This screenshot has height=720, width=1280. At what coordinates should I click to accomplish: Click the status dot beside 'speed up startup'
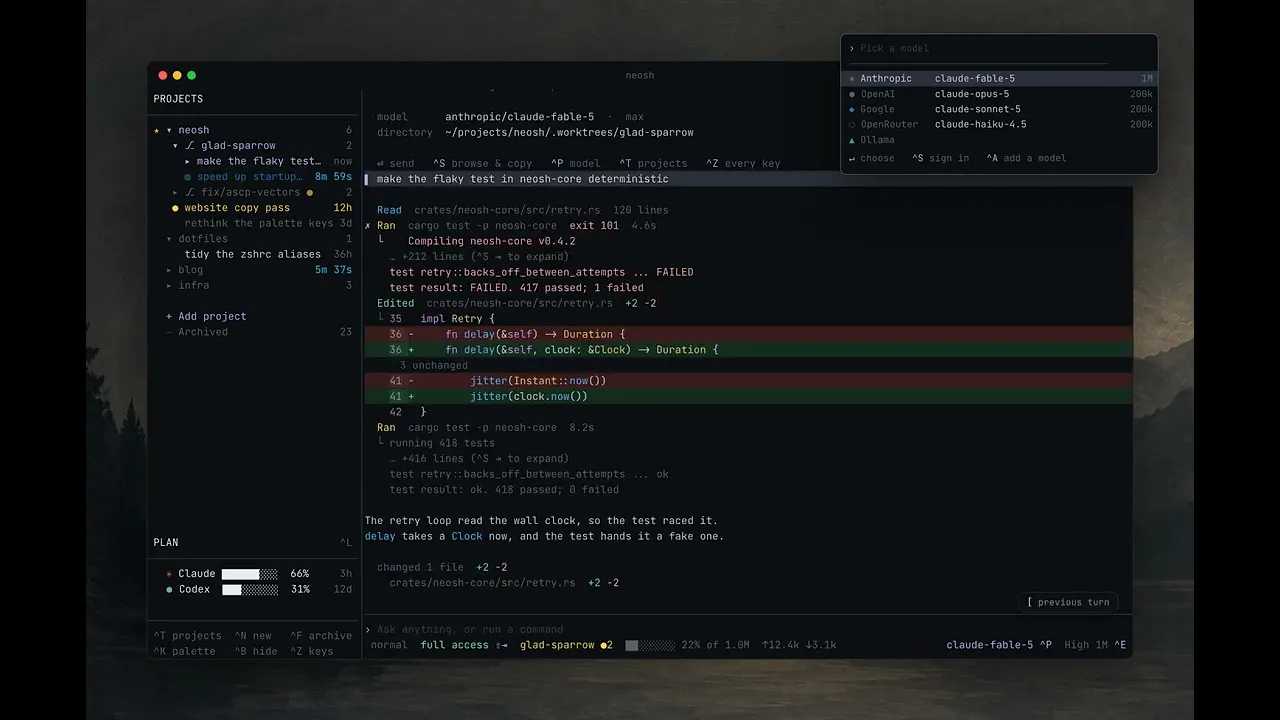click(188, 177)
